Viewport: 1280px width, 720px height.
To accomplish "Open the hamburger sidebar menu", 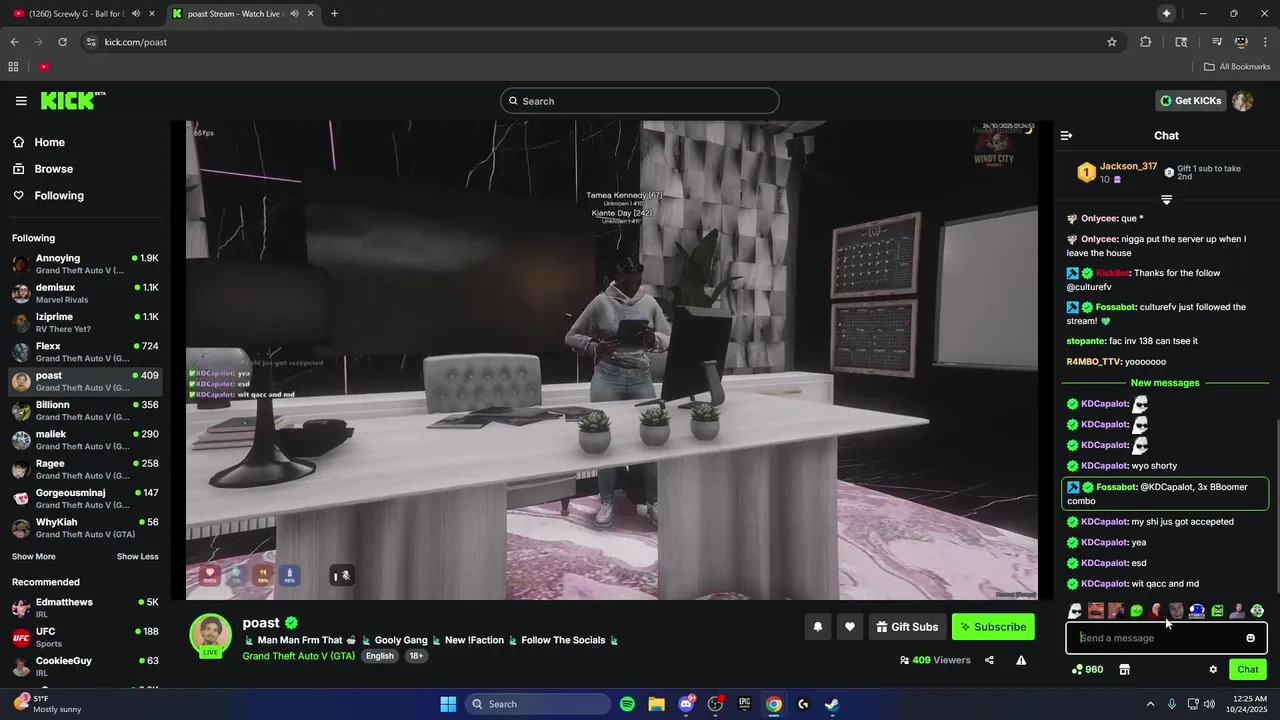I will click(21, 101).
